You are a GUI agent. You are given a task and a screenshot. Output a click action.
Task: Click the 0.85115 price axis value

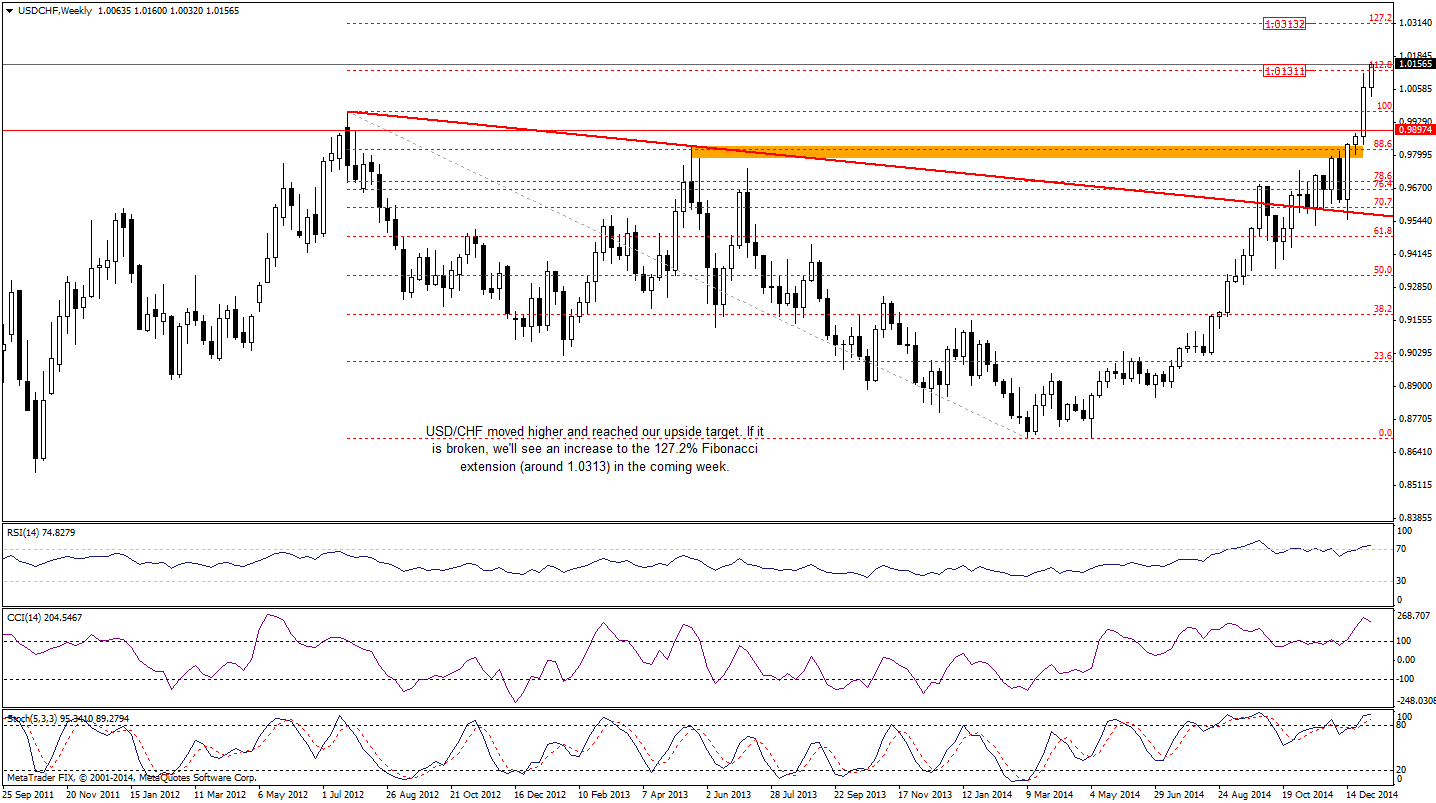1415,484
